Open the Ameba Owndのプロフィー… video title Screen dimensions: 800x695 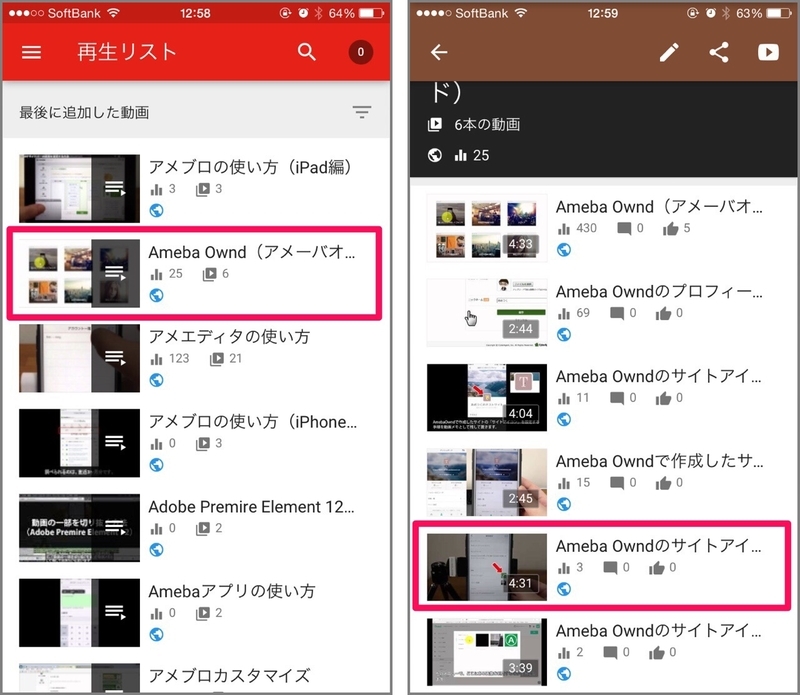pyautogui.click(x=659, y=291)
